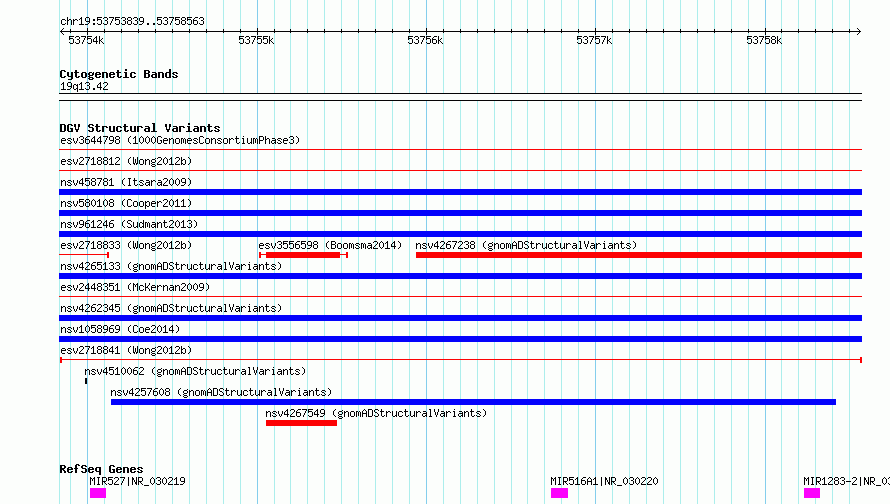
Task: Click the MIR1283-2 gene label
Action: (846, 481)
